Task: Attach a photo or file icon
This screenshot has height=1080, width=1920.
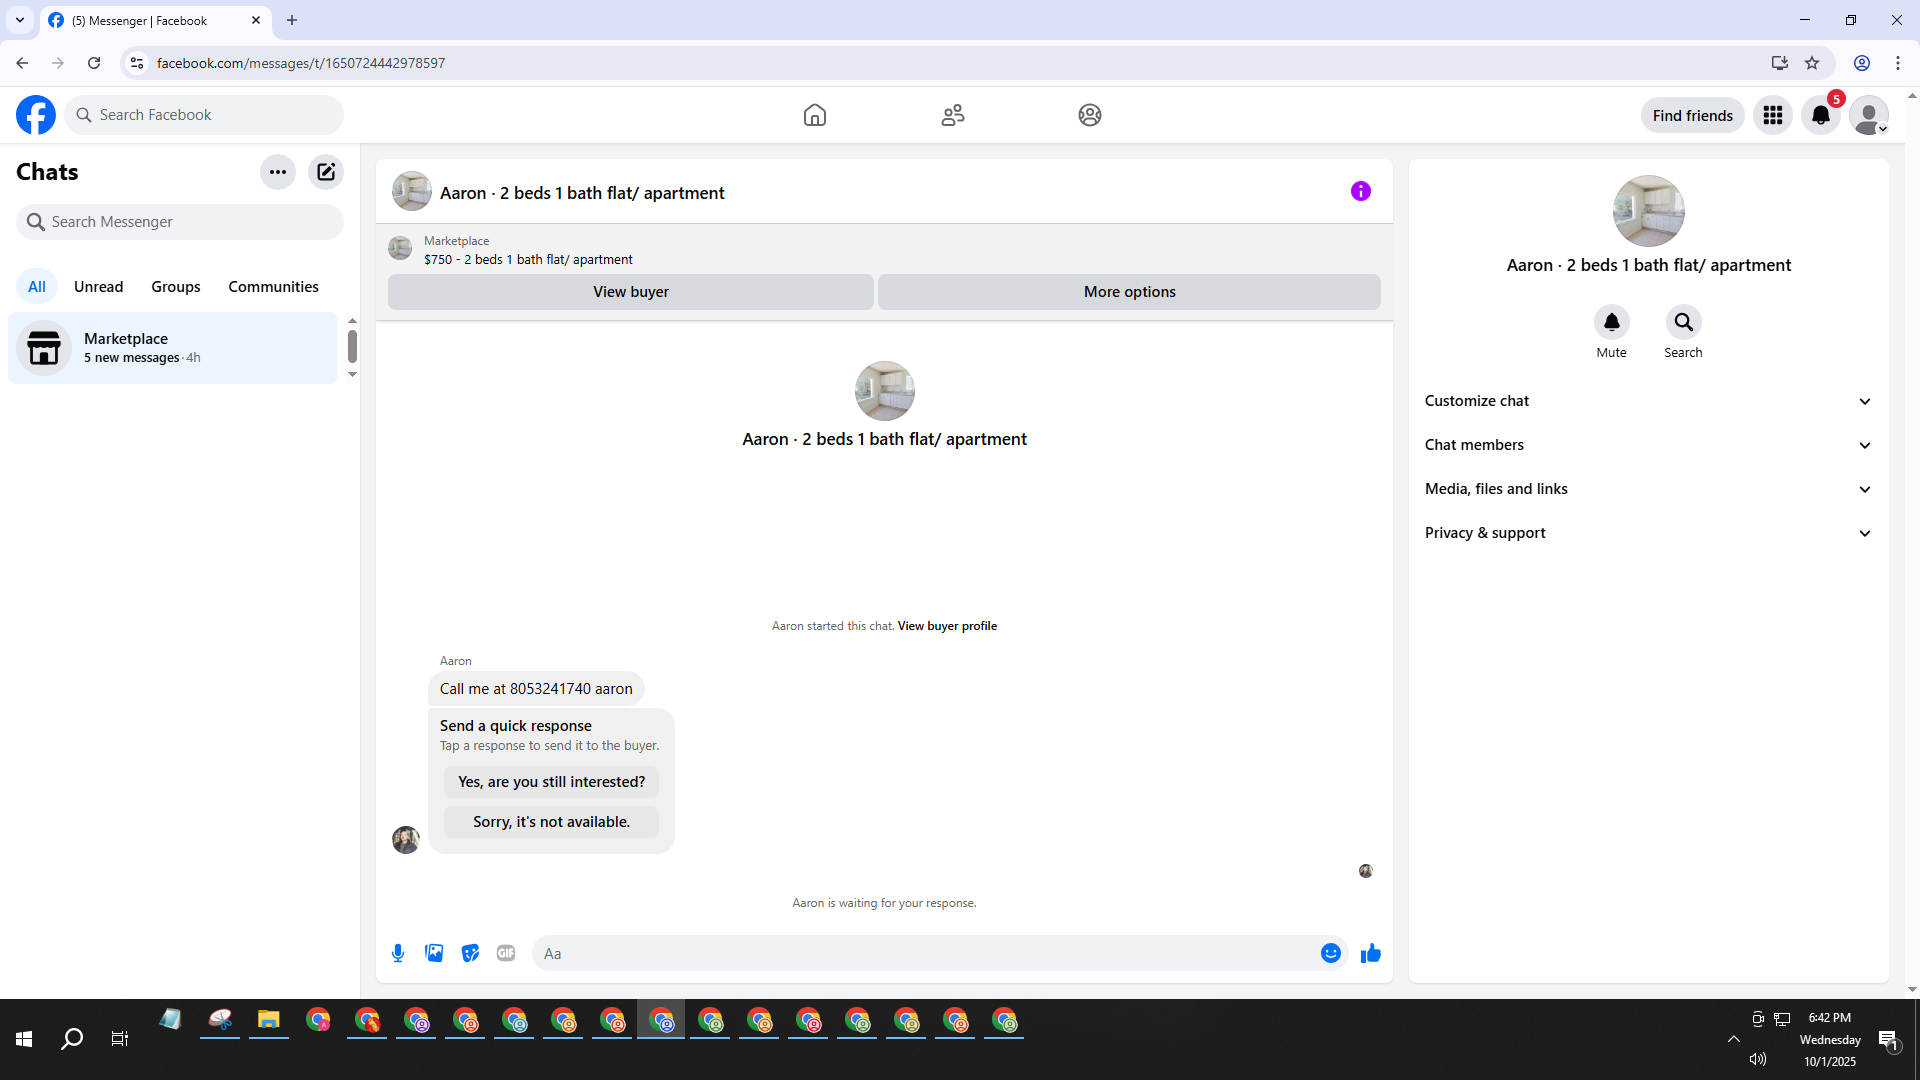Action: coord(434,953)
